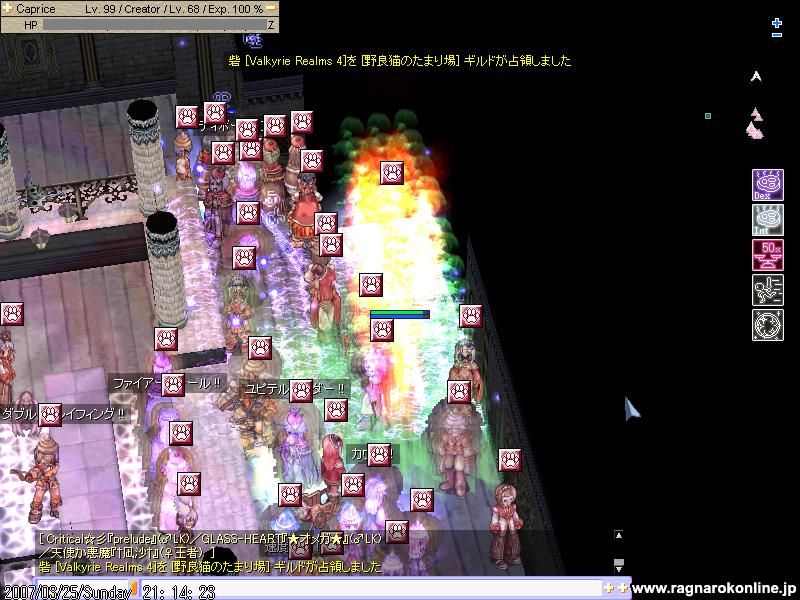Click the chat message input field
This screenshot has width=800, height=600.
click(371, 588)
